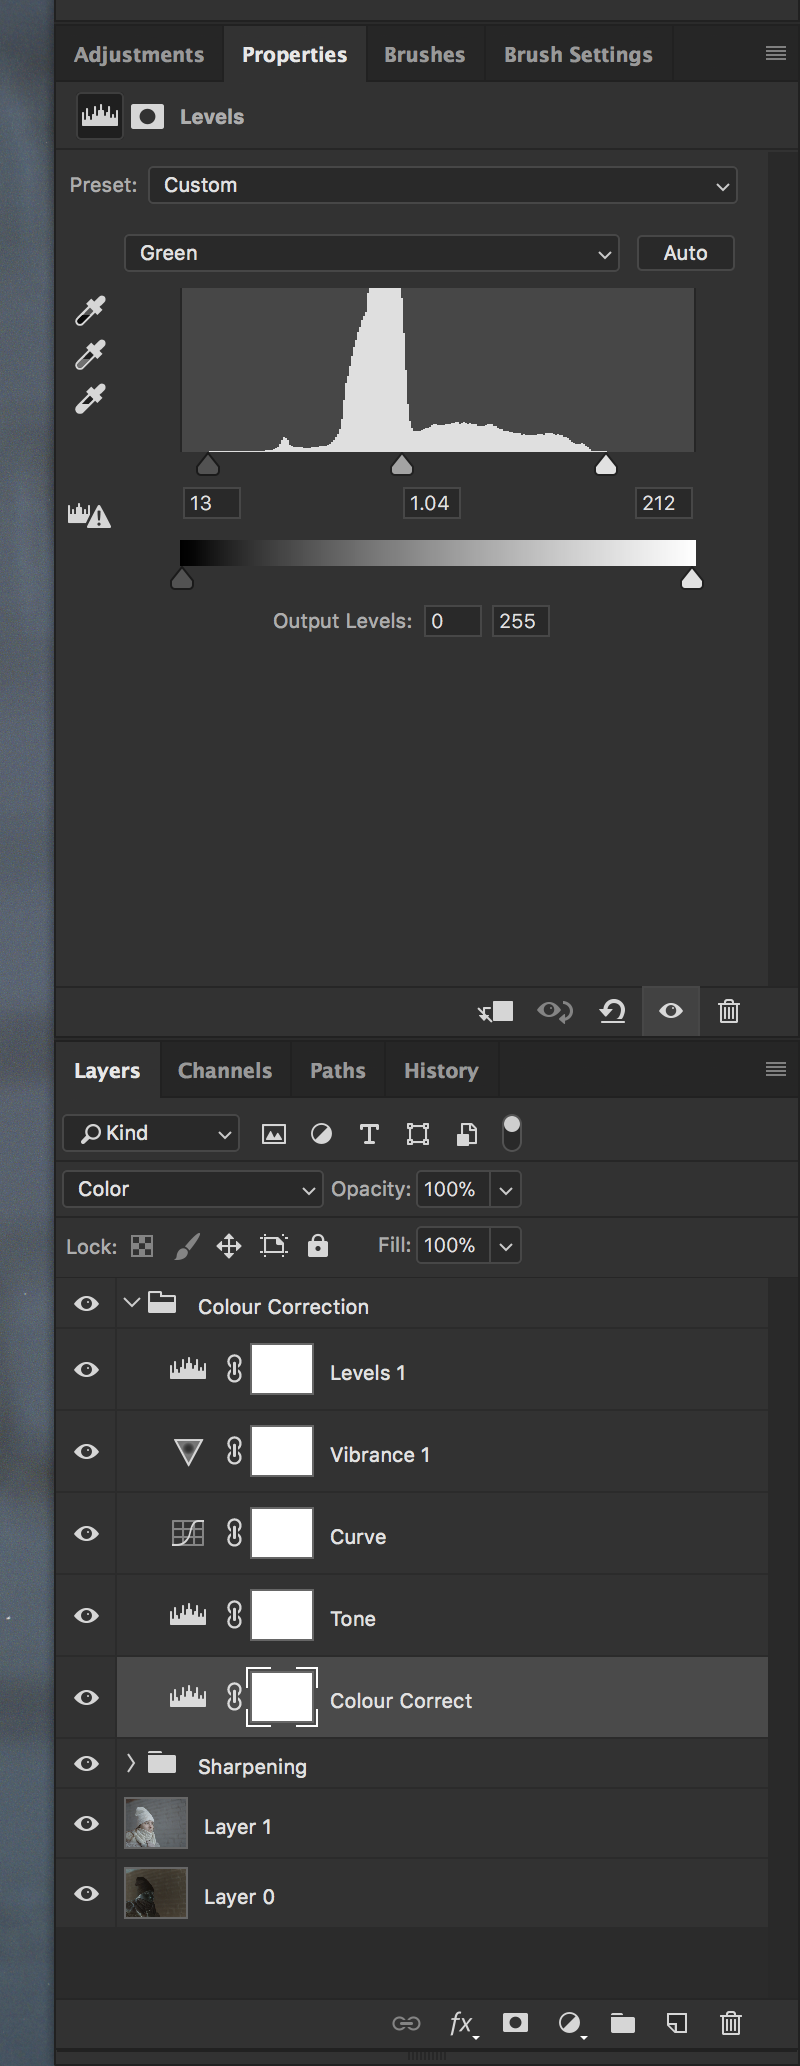Toggle visibility of Layer 0
800x2066 pixels.
[87, 1894]
